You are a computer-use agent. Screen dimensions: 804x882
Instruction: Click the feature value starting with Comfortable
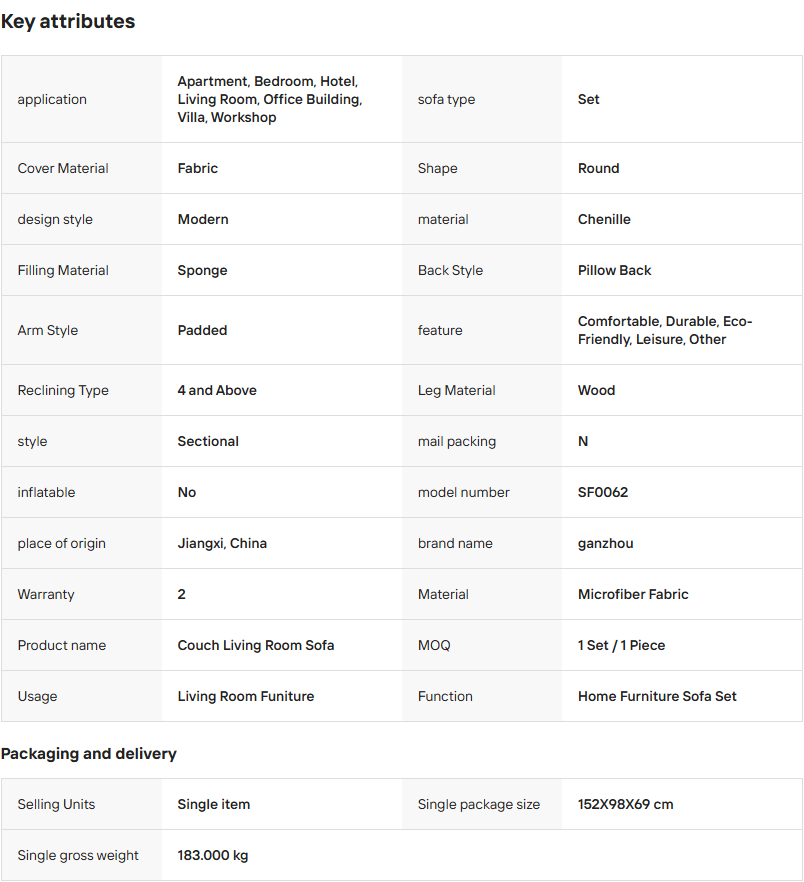click(664, 330)
